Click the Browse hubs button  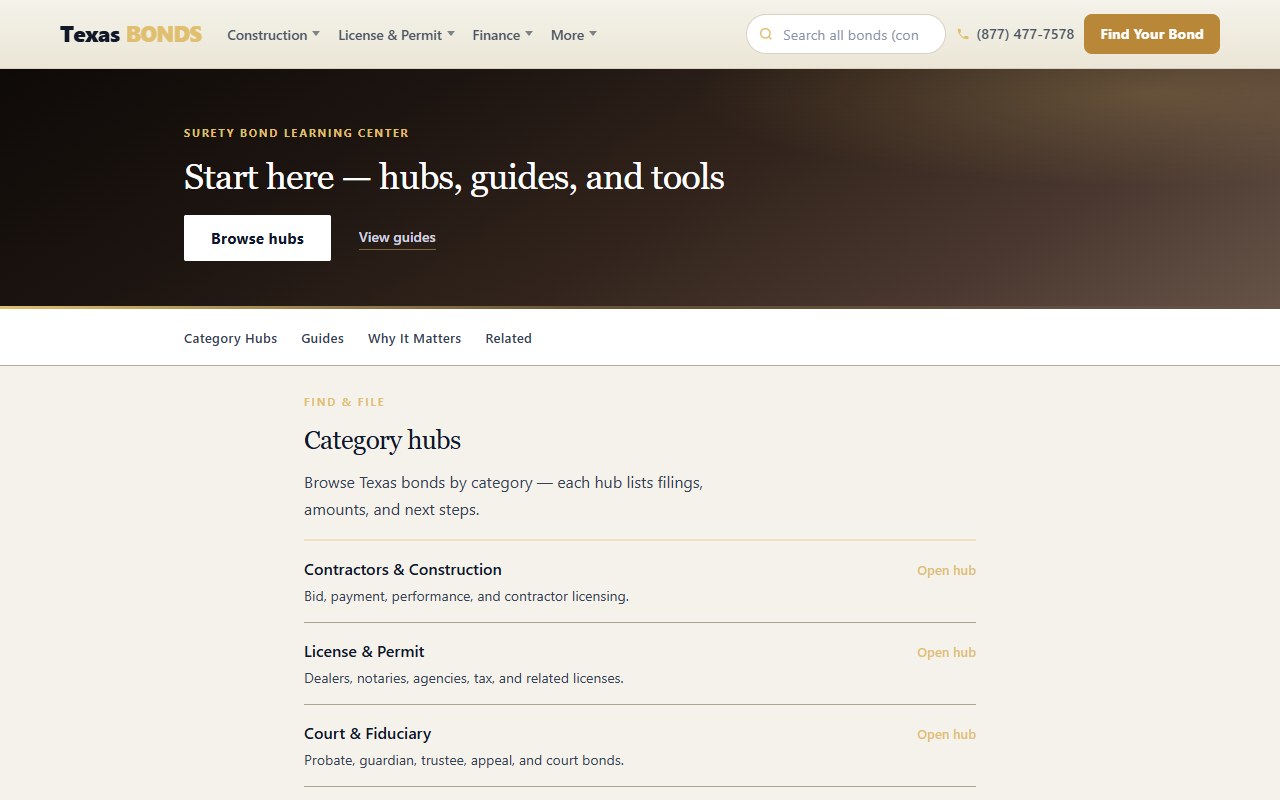point(257,238)
